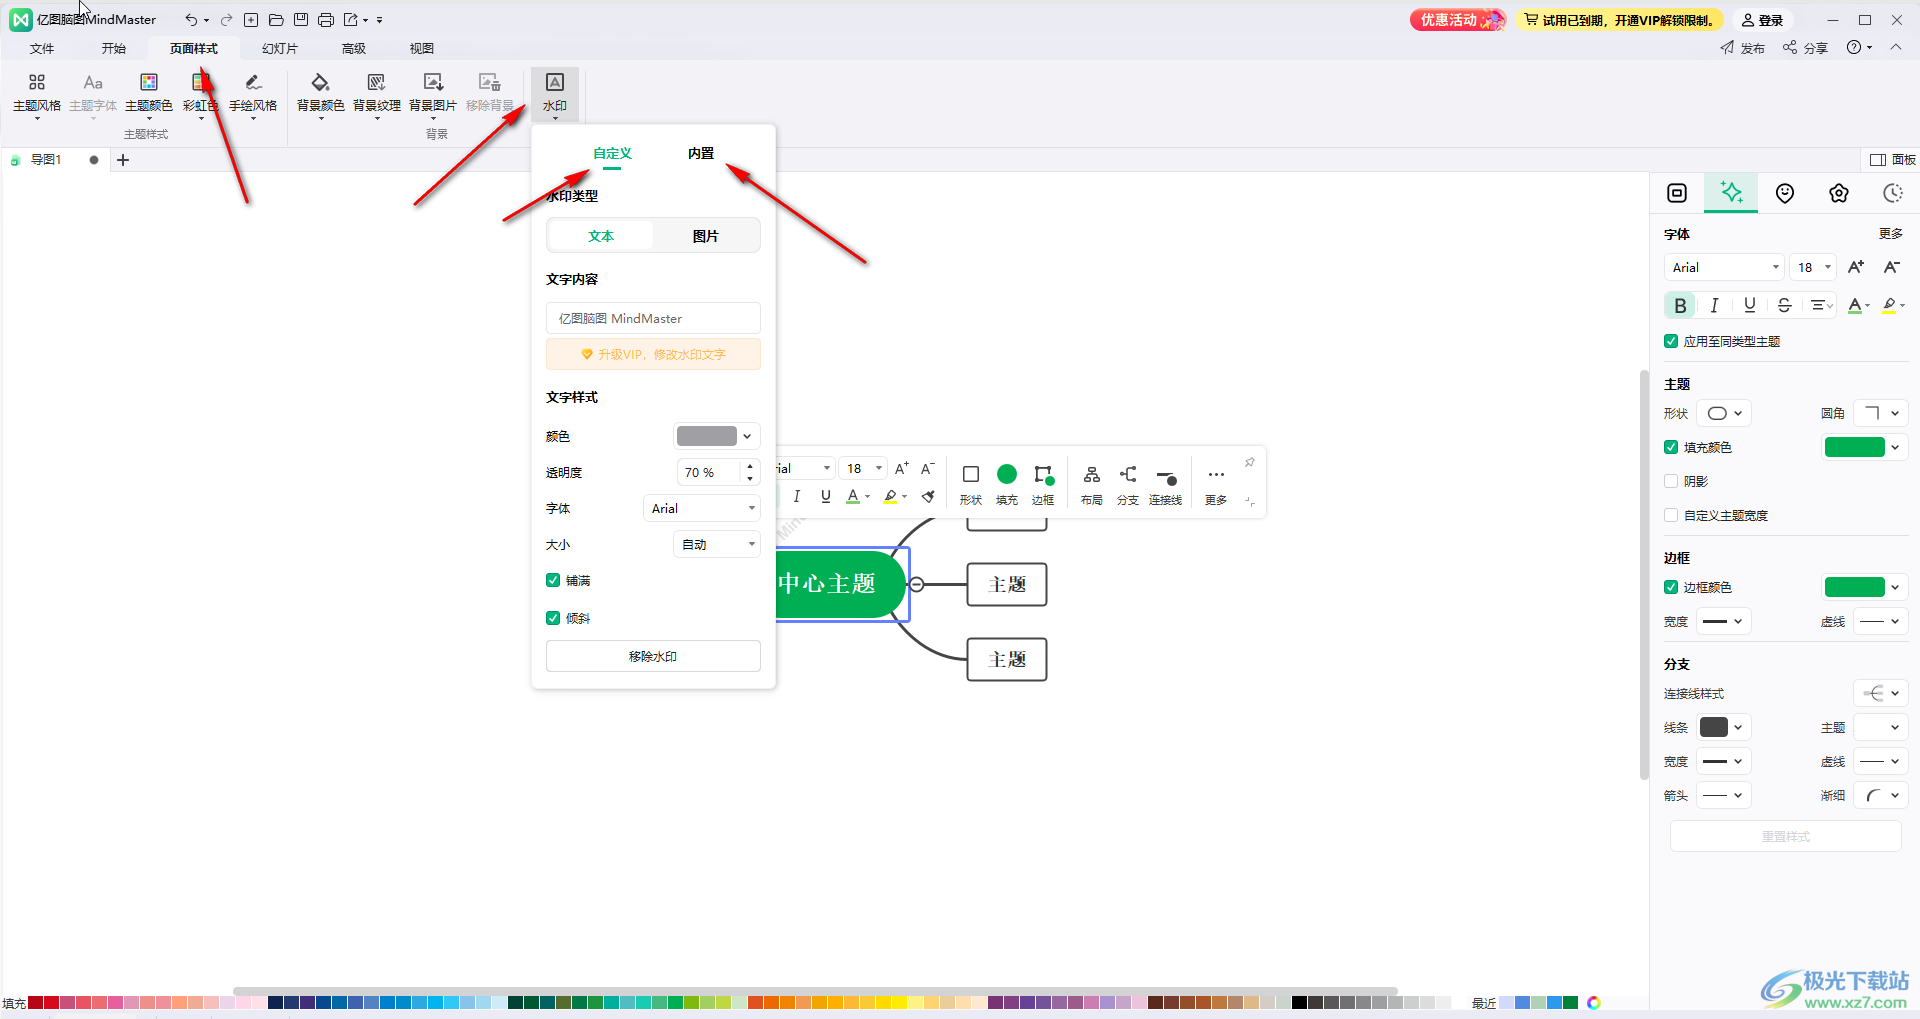Viewport: 1920px width, 1019px height.
Task: Click the save icon in quick access toolbar
Action: [x=301, y=20]
